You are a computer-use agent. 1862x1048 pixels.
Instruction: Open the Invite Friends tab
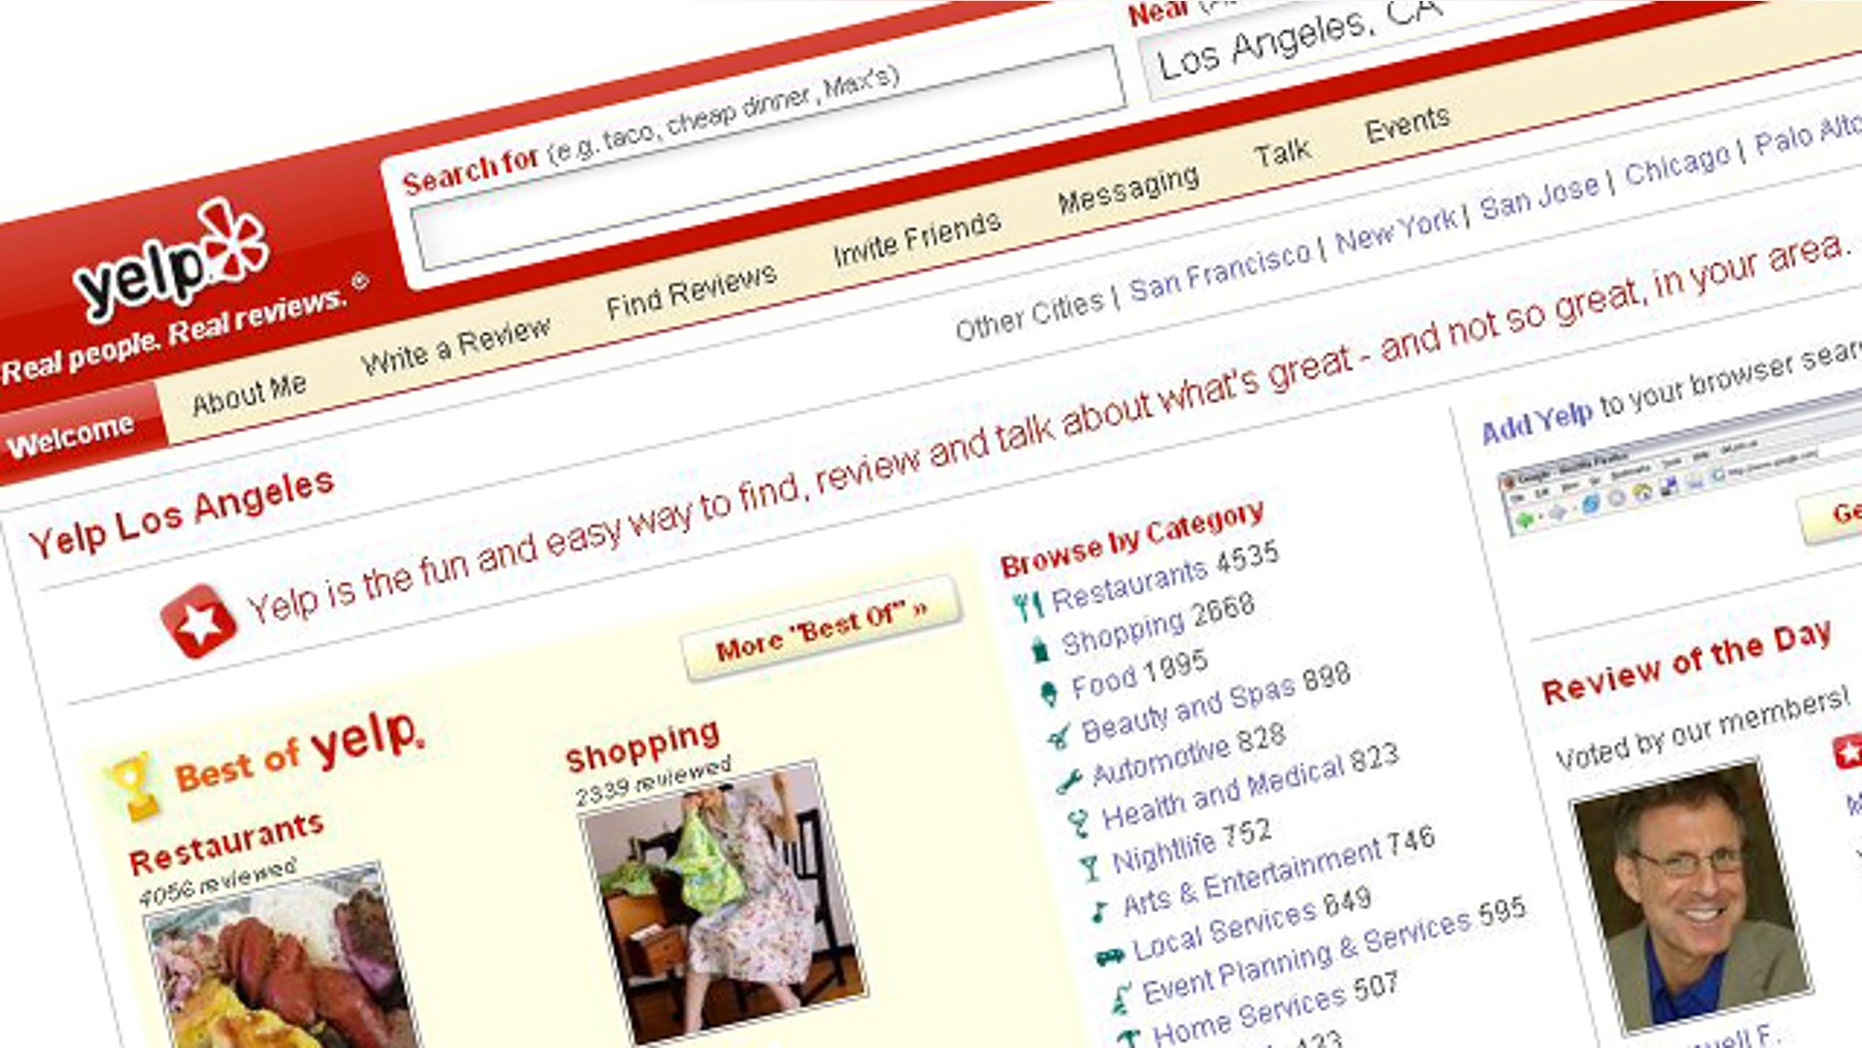pos(917,238)
